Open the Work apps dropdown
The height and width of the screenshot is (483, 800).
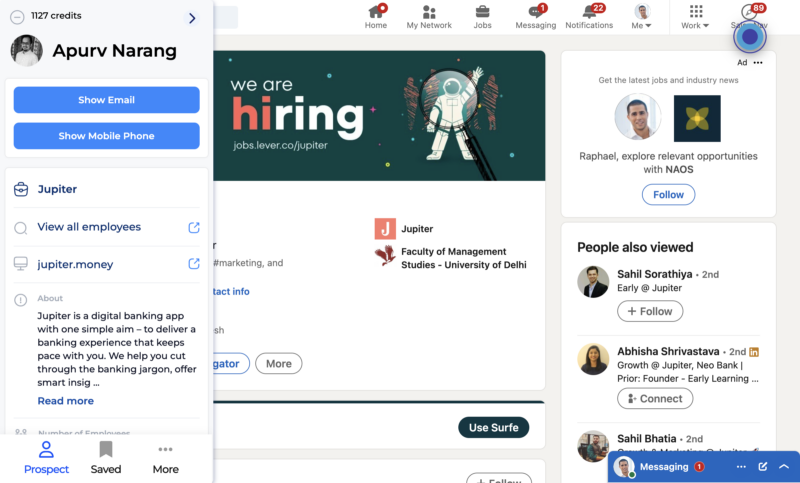pos(695,17)
